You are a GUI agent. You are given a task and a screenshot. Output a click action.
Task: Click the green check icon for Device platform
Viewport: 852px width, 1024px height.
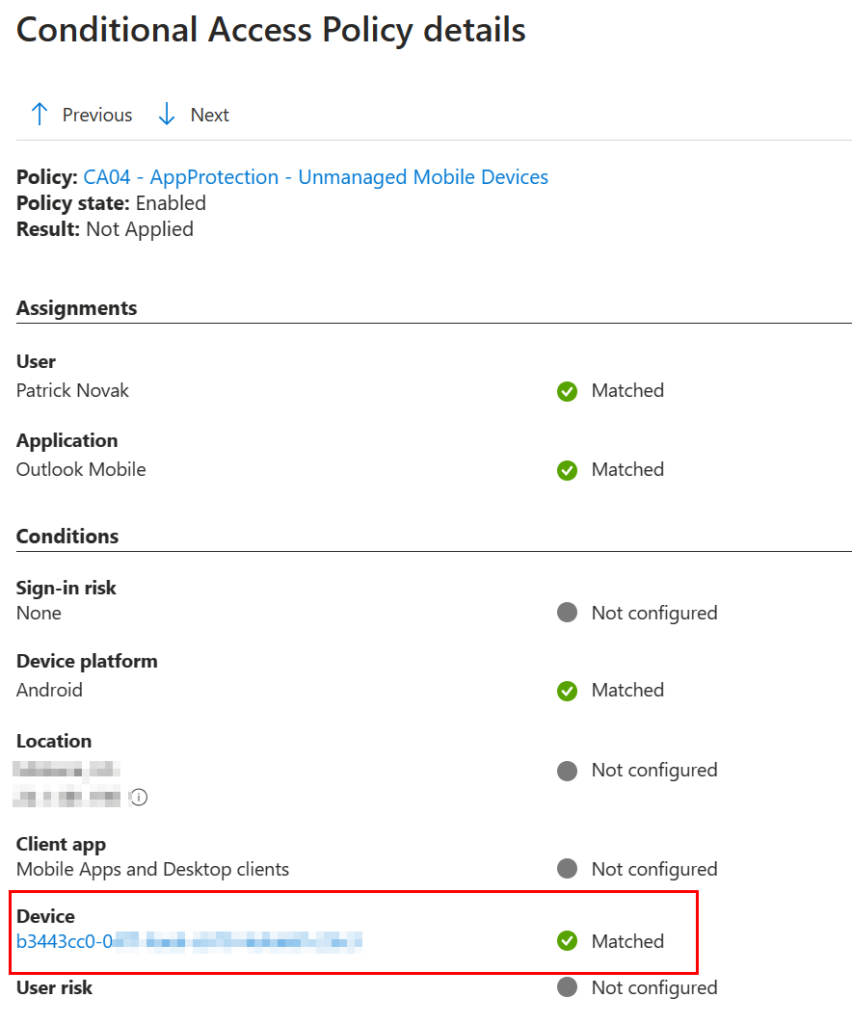click(567, 691)
